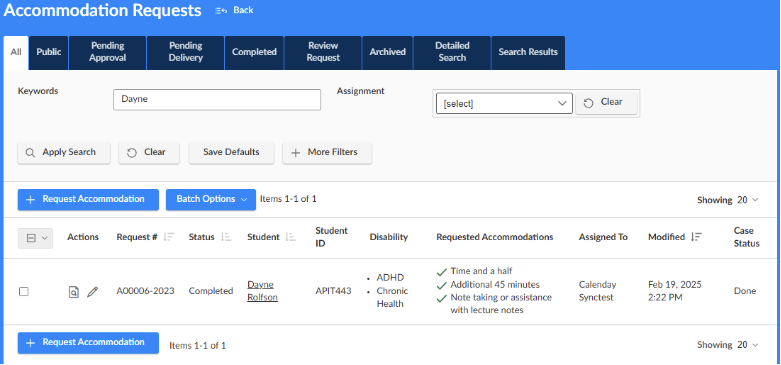Click the Disability column header
This screenshot has width=781, height=365.
click(x=389, y=237)
